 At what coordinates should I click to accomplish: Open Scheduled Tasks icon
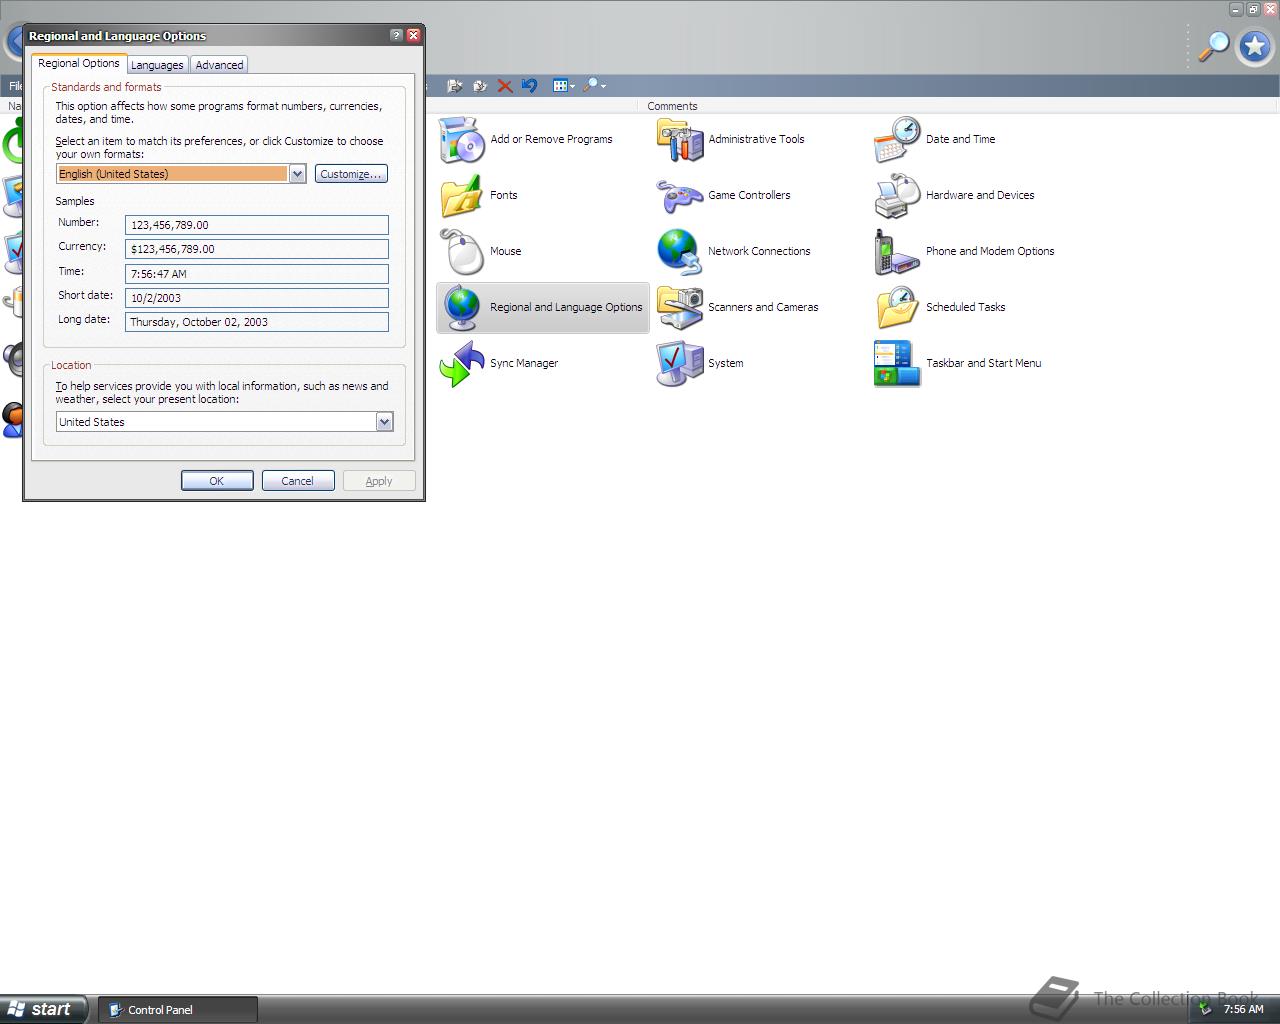(898, 308)
